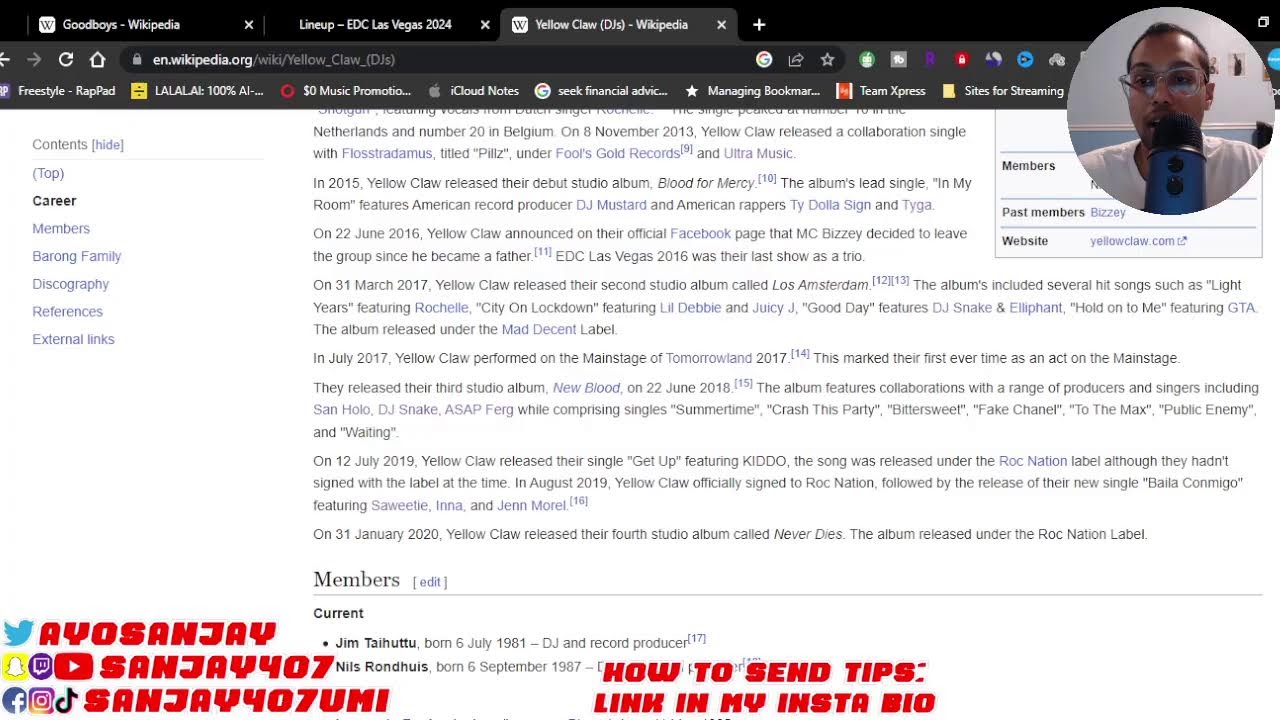The height and width of the screenshot is (720, 1280).
Task: Open Elliphant article link
Action: click(1035, 308)
